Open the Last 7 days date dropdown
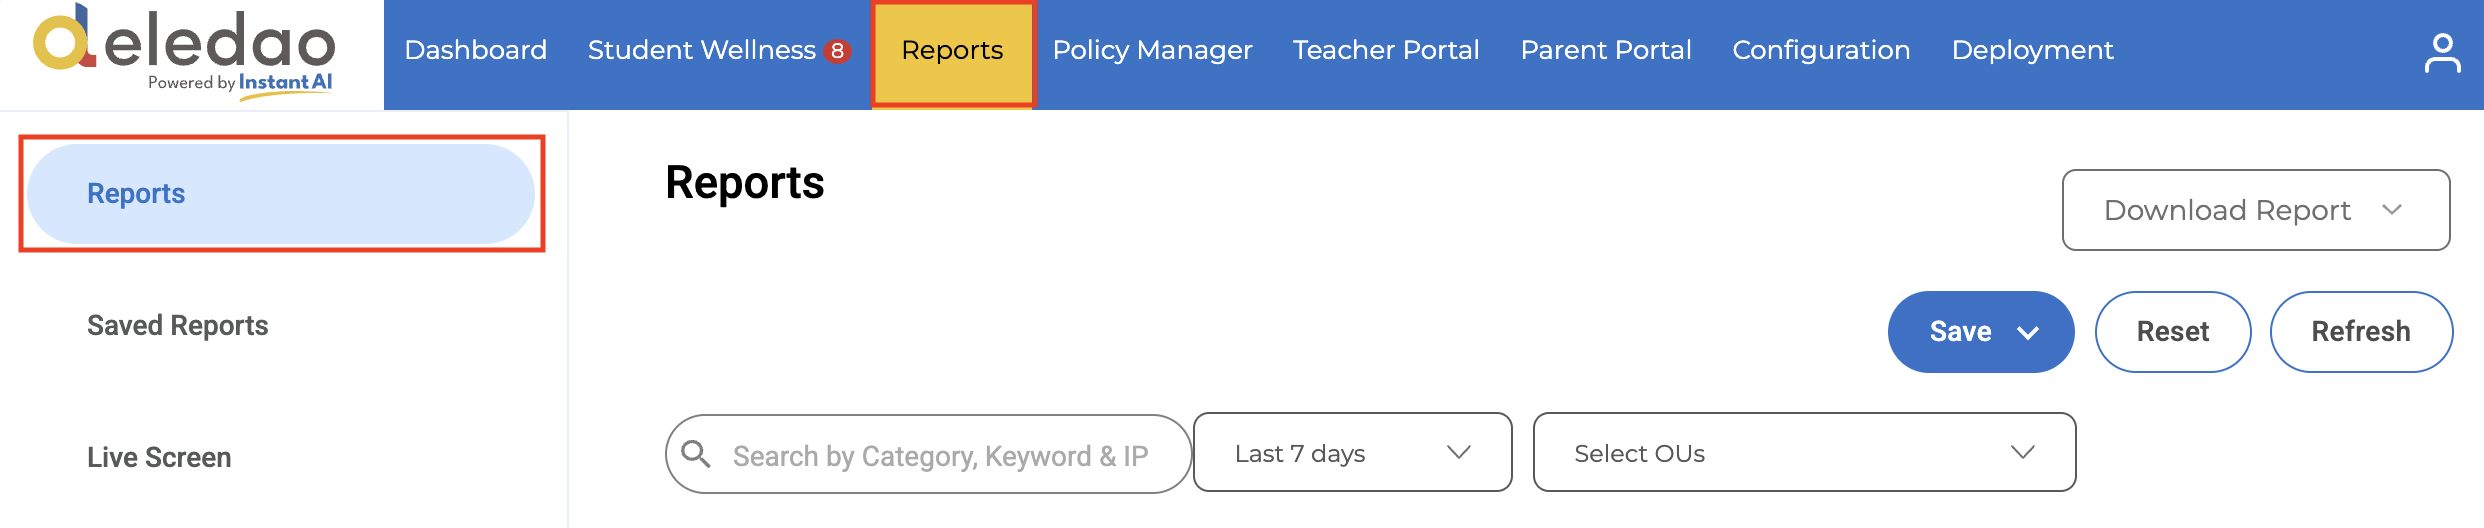Image resolution: width=2484 pixels, height=528 pixels. click(x=1352, y=453)
